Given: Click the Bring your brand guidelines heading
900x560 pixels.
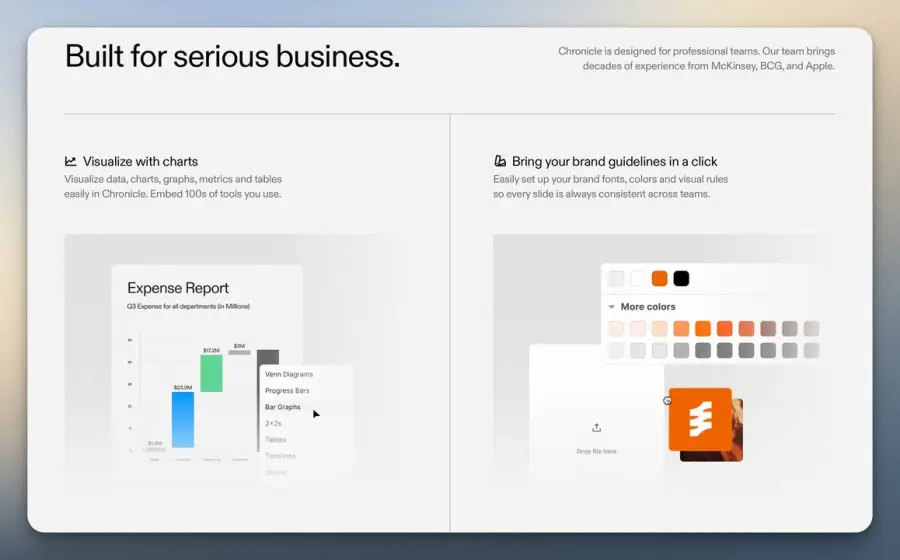Looking at the screenshot, I should point(615,161).
